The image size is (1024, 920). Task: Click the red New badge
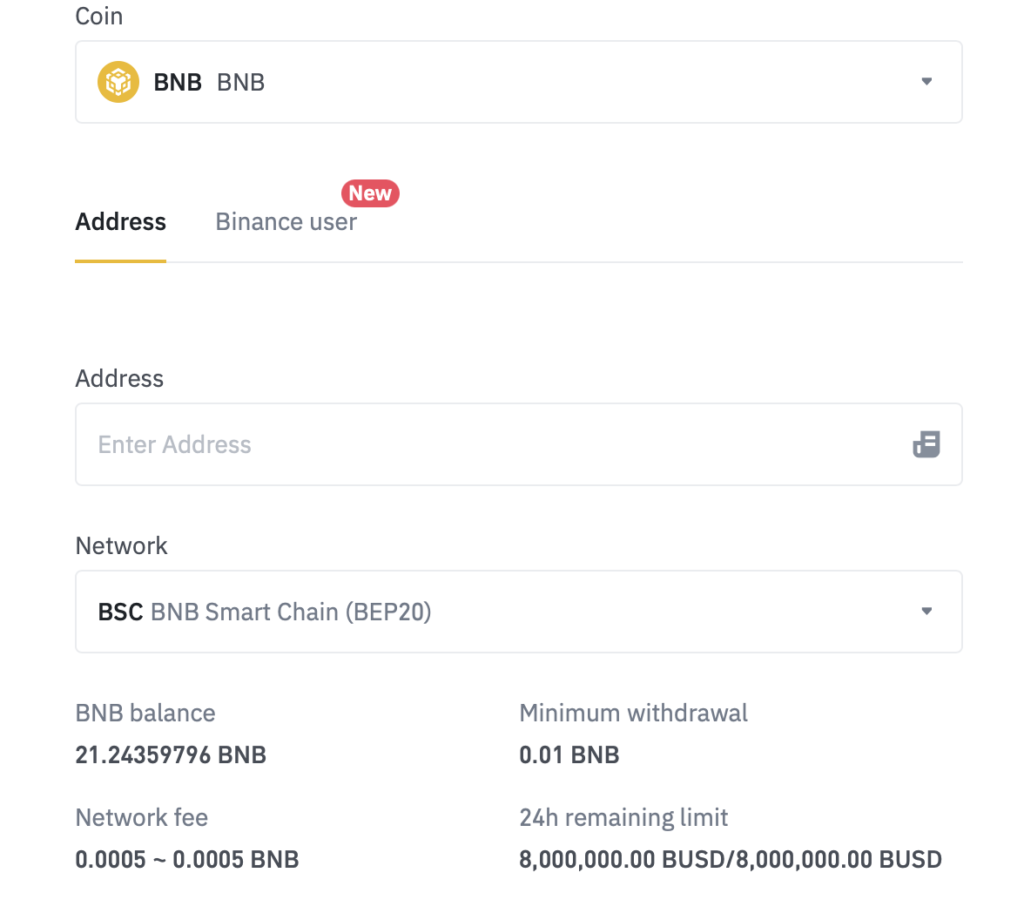point(370,193)
